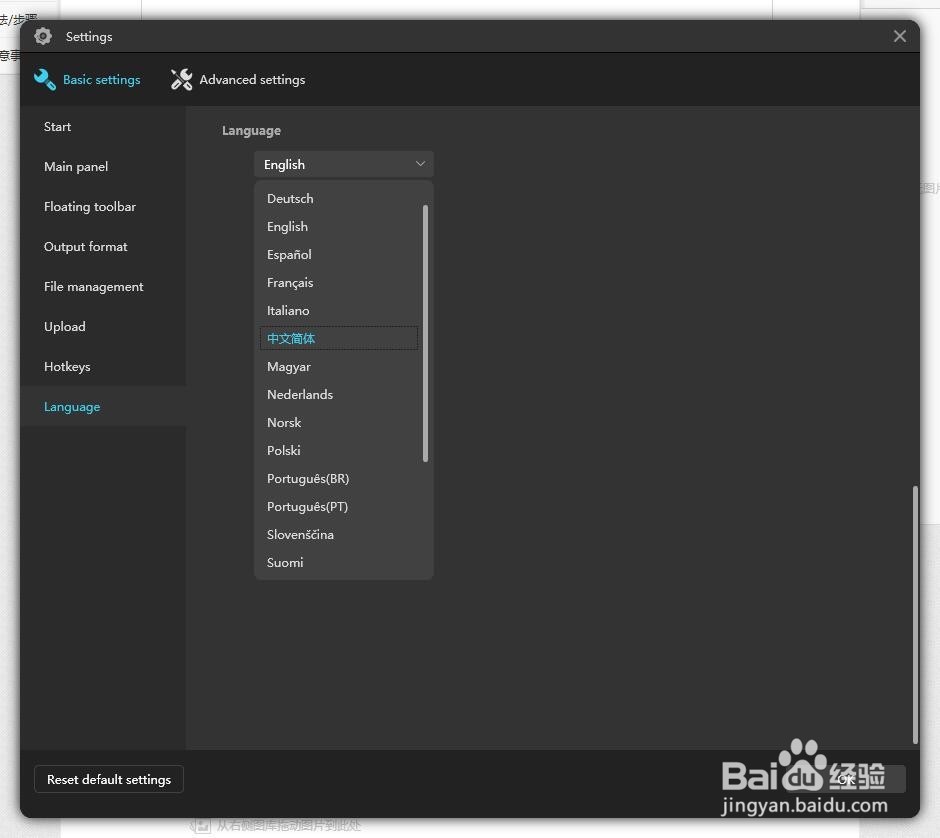Open the Start settings section
Image resolution: width=940 pixels, height=838 pixels.
(103, 126)
